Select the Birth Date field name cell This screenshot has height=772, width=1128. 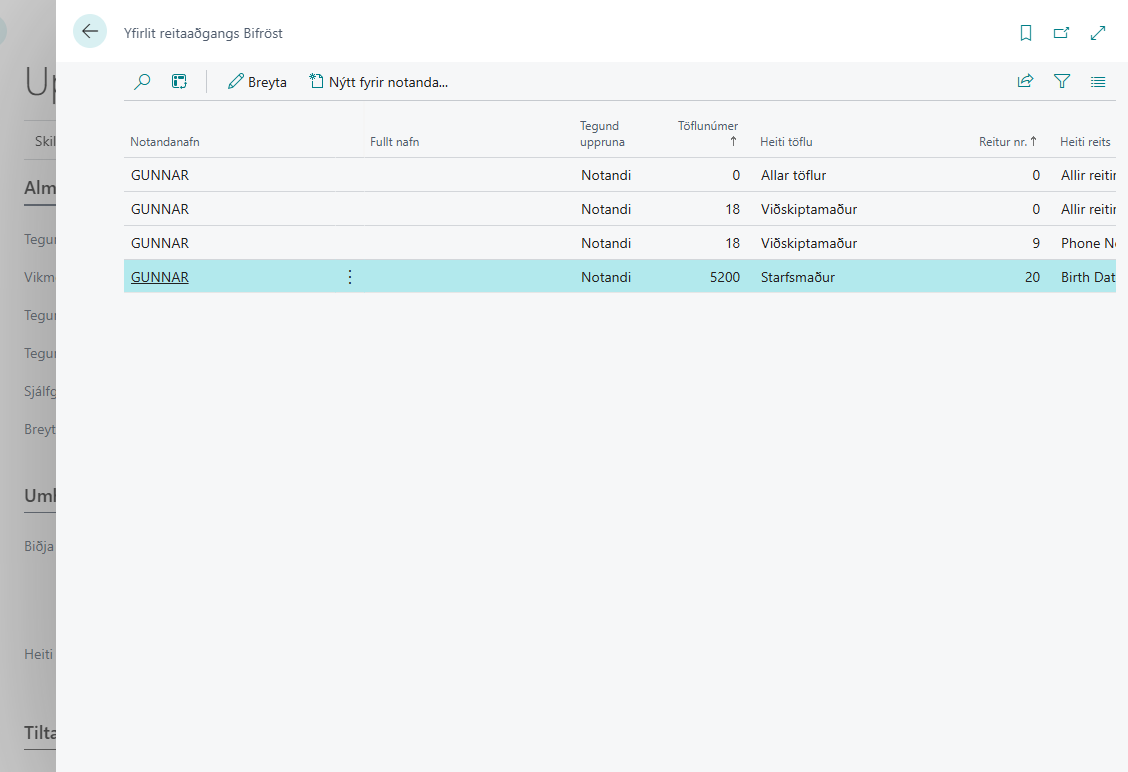pyautogui.click(x=1088, y=277)
